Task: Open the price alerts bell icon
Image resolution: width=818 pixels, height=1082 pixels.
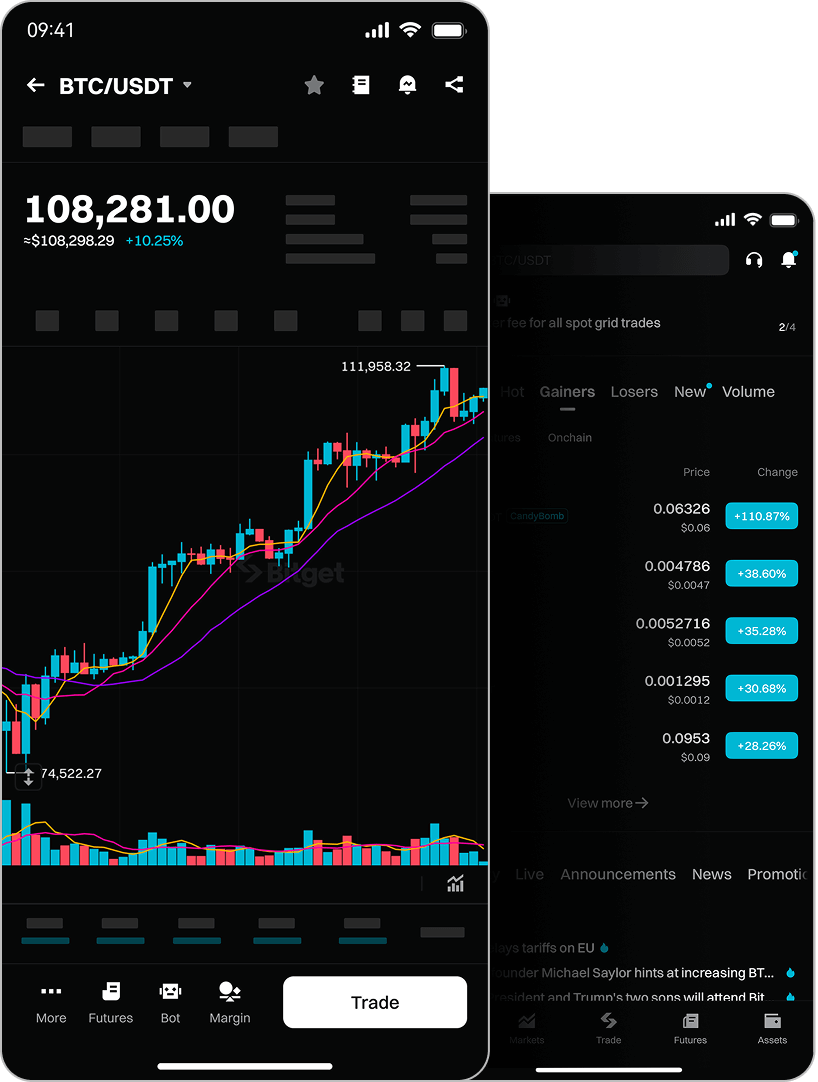Action: (x=407, y=85)
